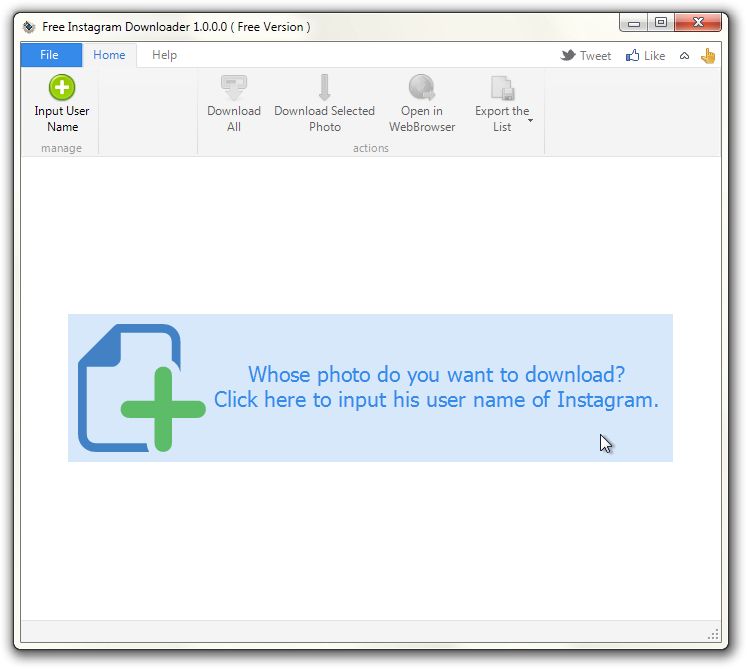Click the resize grip in the status bar corner
This screenshot has height=669, width=747.
click(x=714, y=634)
